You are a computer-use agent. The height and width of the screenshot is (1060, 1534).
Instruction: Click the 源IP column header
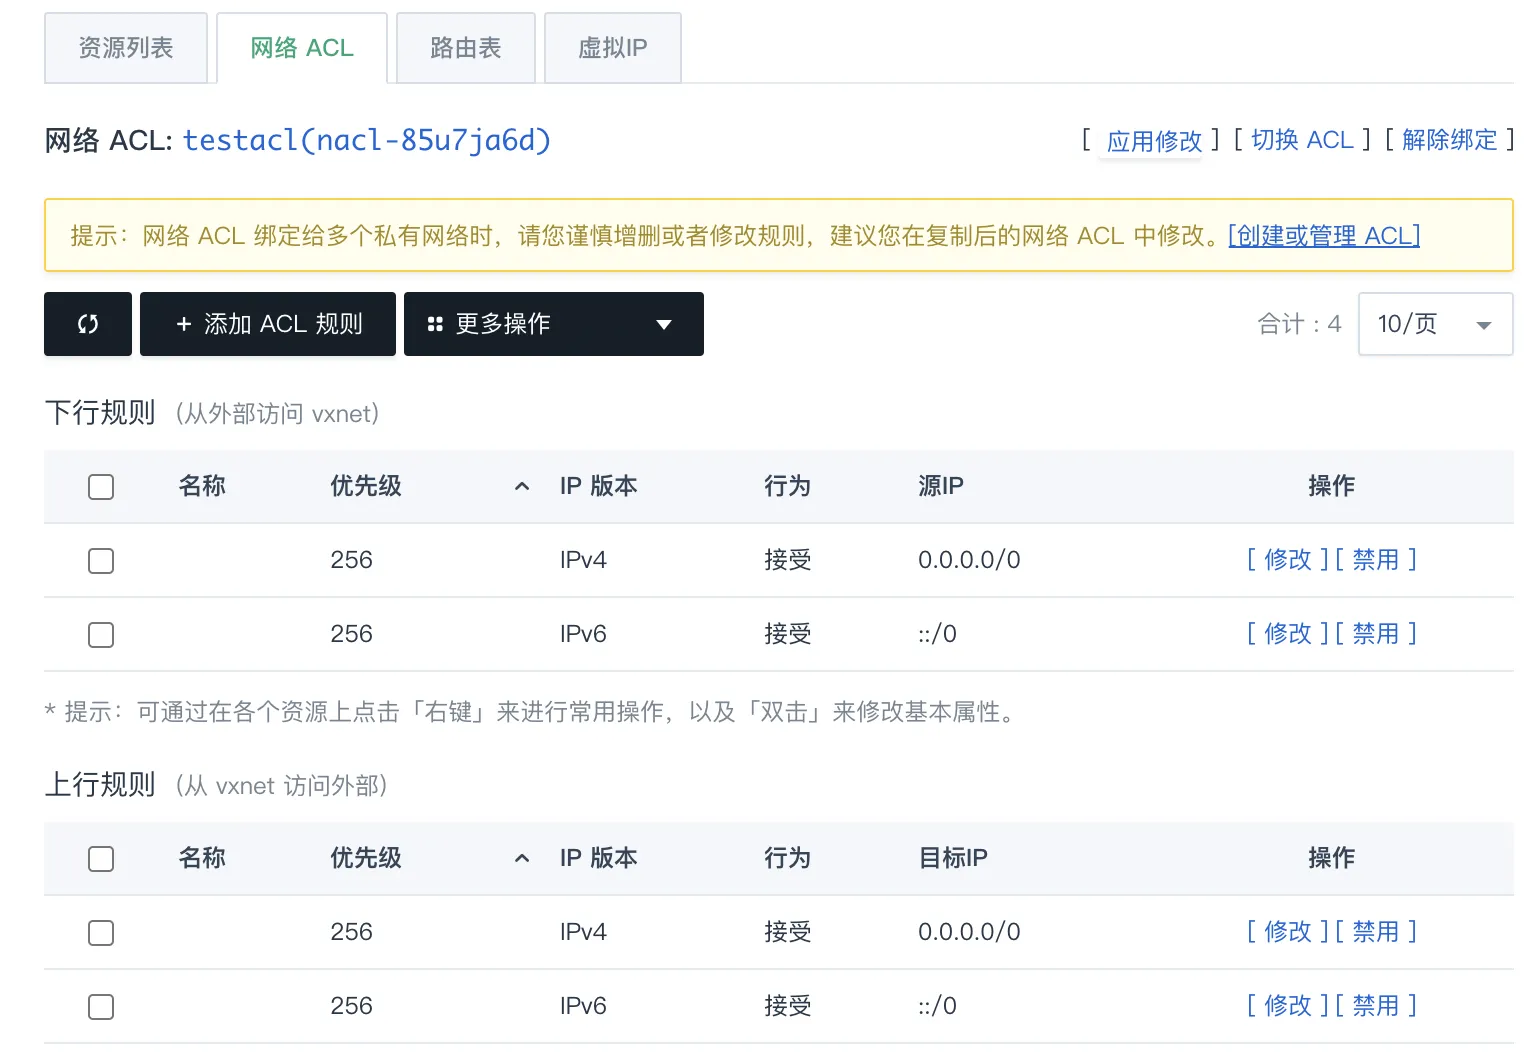pyautogui.click(x=941, y=486)
